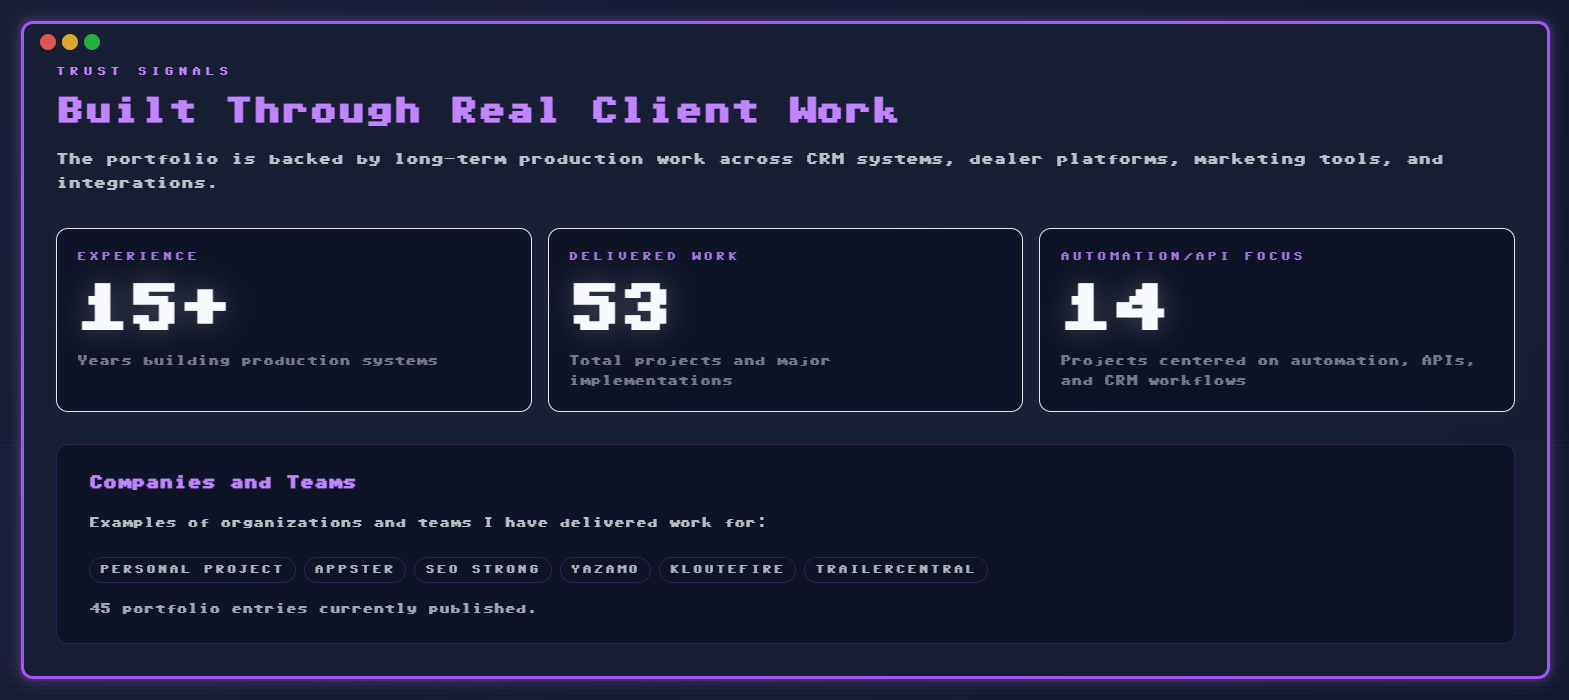Image resolution: width=1569 pixels, height=700 pixels.
Task: Click the KLOUTEFIRE tag
Action: point(727,569)
